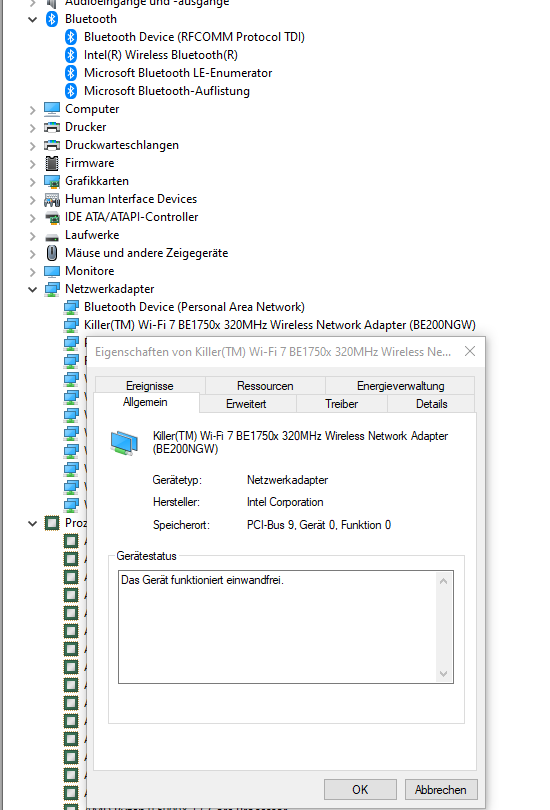Image resolution: width=550 pixels, height=810 pixels.
Task: Expand the Laufwerke category
Action: pos(33,237)
